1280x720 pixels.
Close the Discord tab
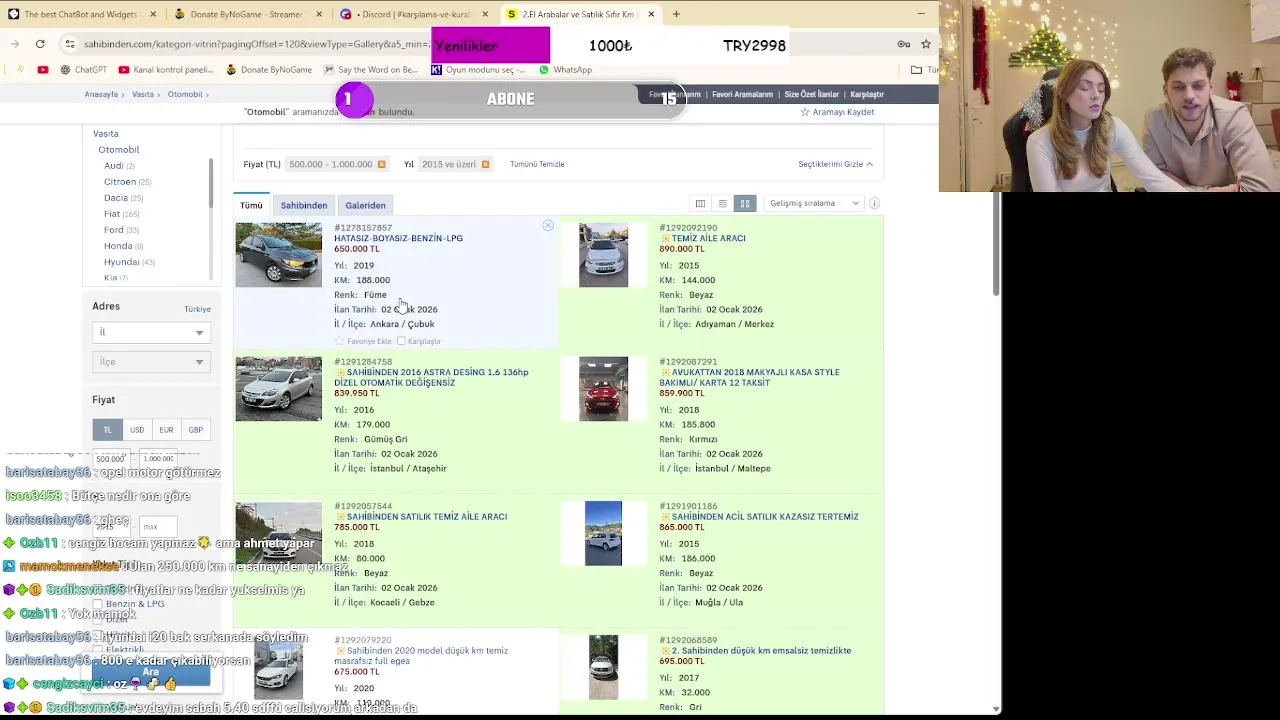tap(485, 14)
